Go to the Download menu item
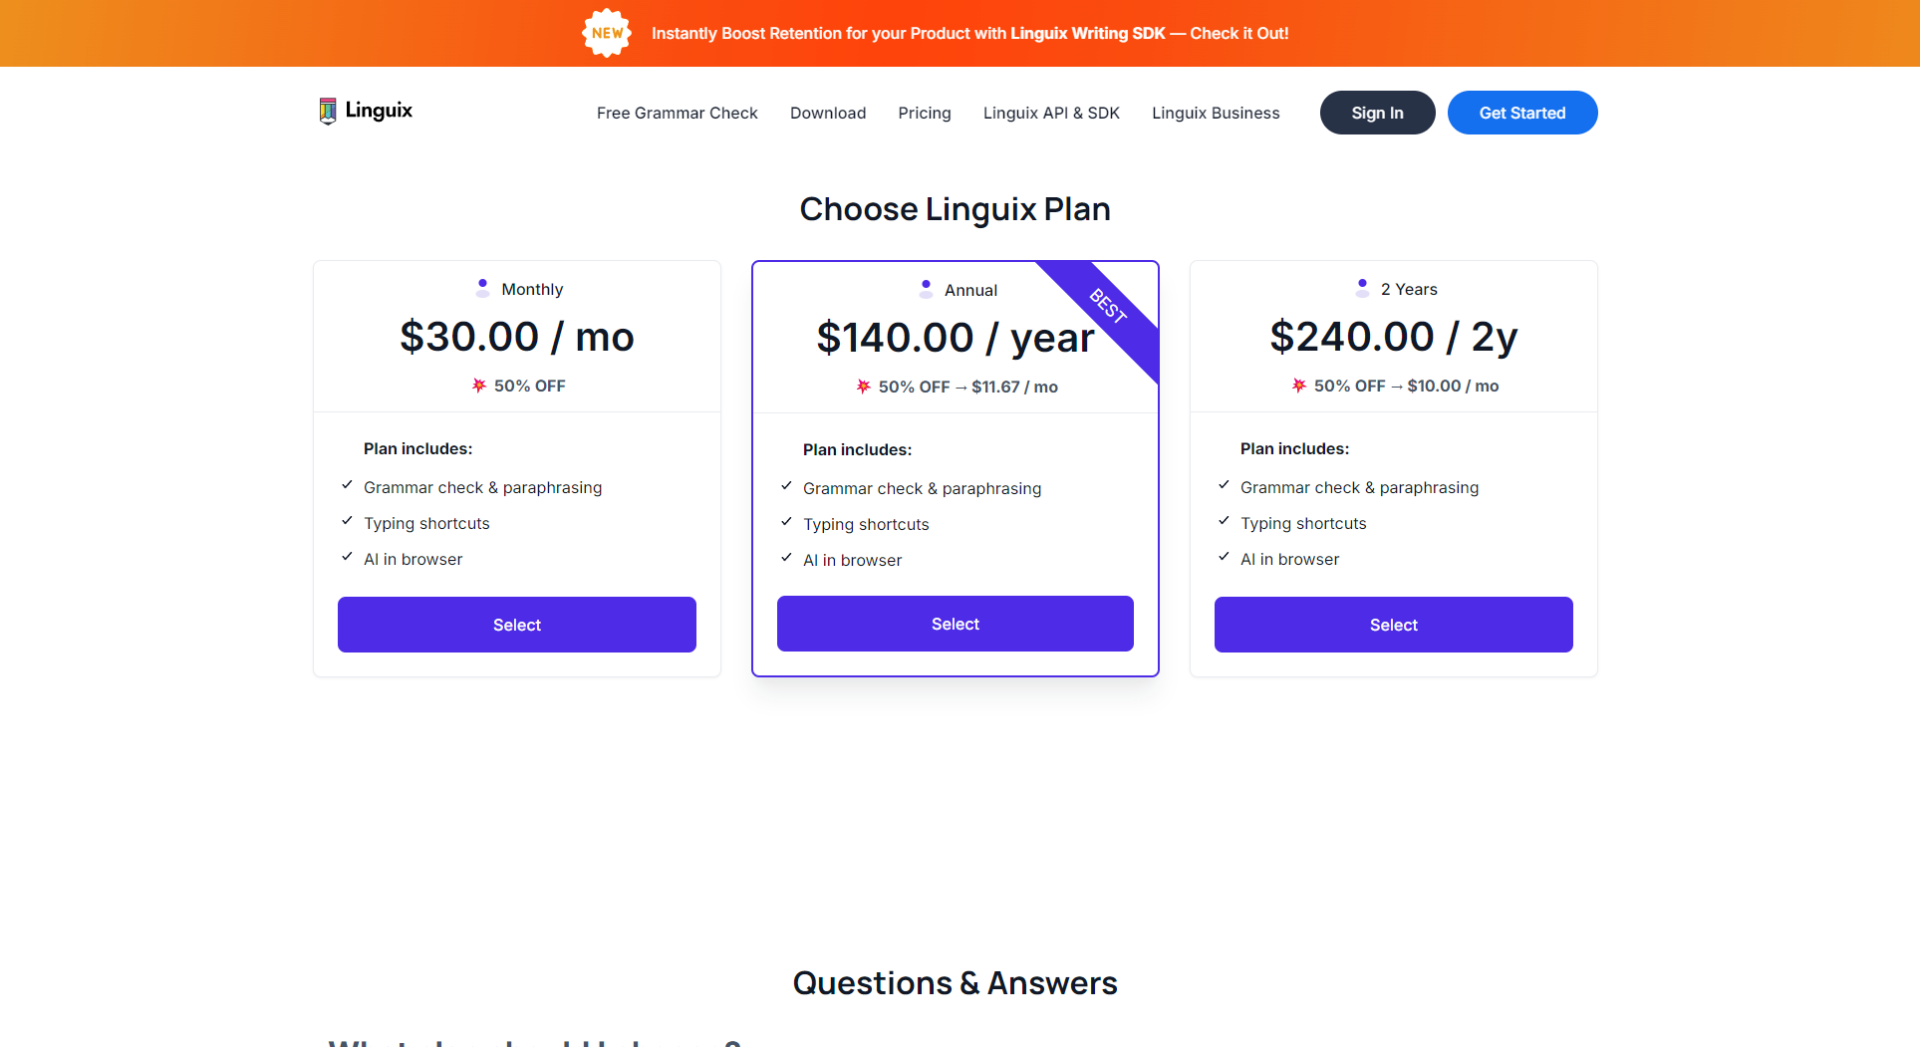This screenshot has height=1047, width=1920. tap(828, 113)
